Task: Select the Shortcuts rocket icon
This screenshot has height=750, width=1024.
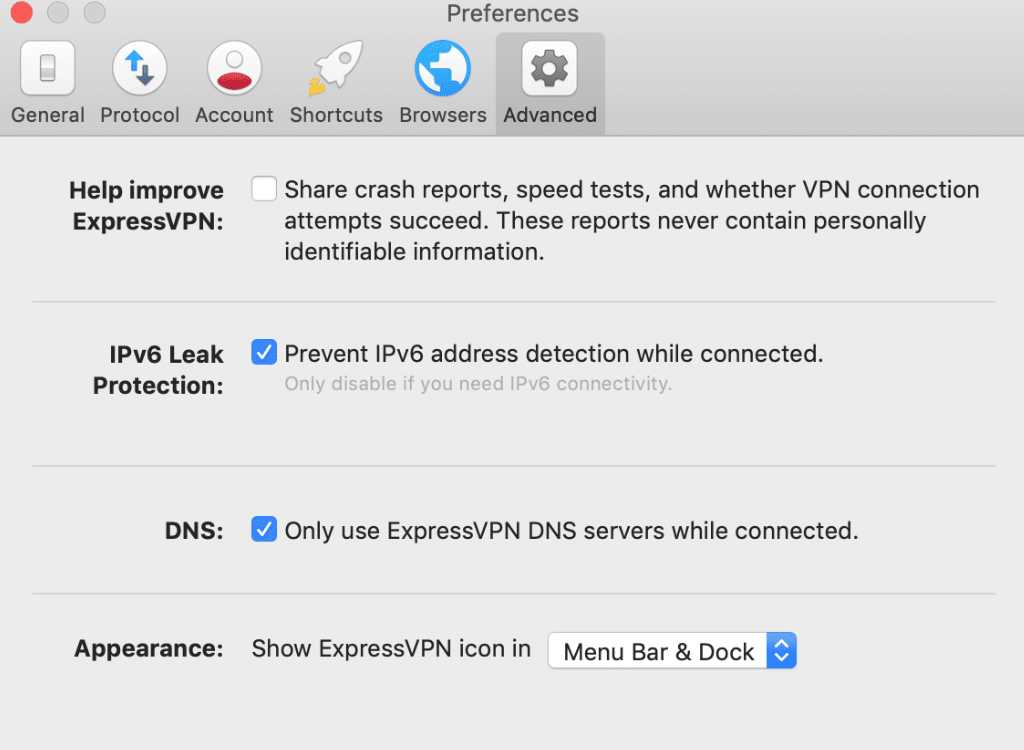Action: tap(336, 68)
